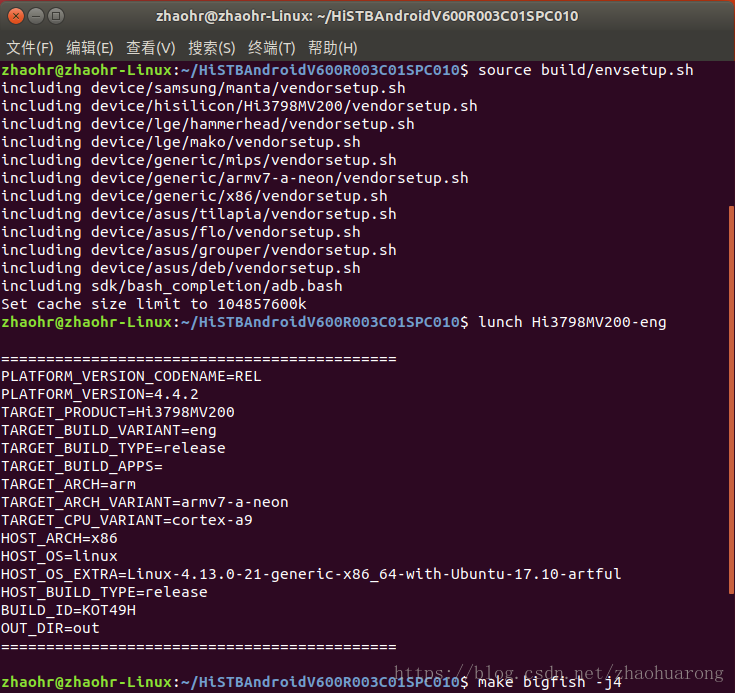This screenshot has height=693, width=735.
Task: Open the 编辑(E) menu
Action: pos(90,48)
